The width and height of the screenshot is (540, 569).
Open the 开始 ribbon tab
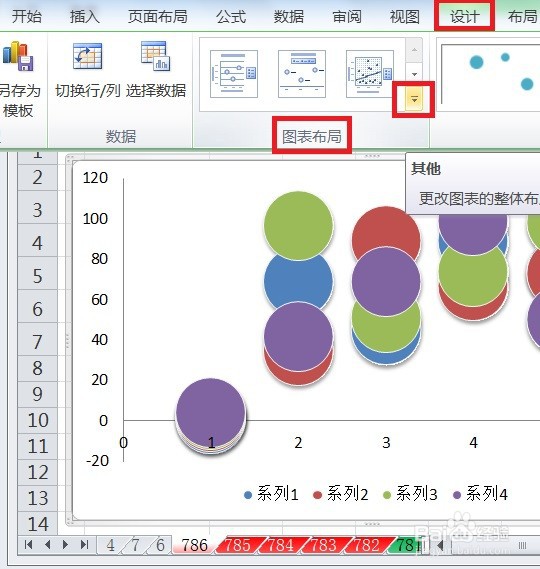(x=26, y=17)
